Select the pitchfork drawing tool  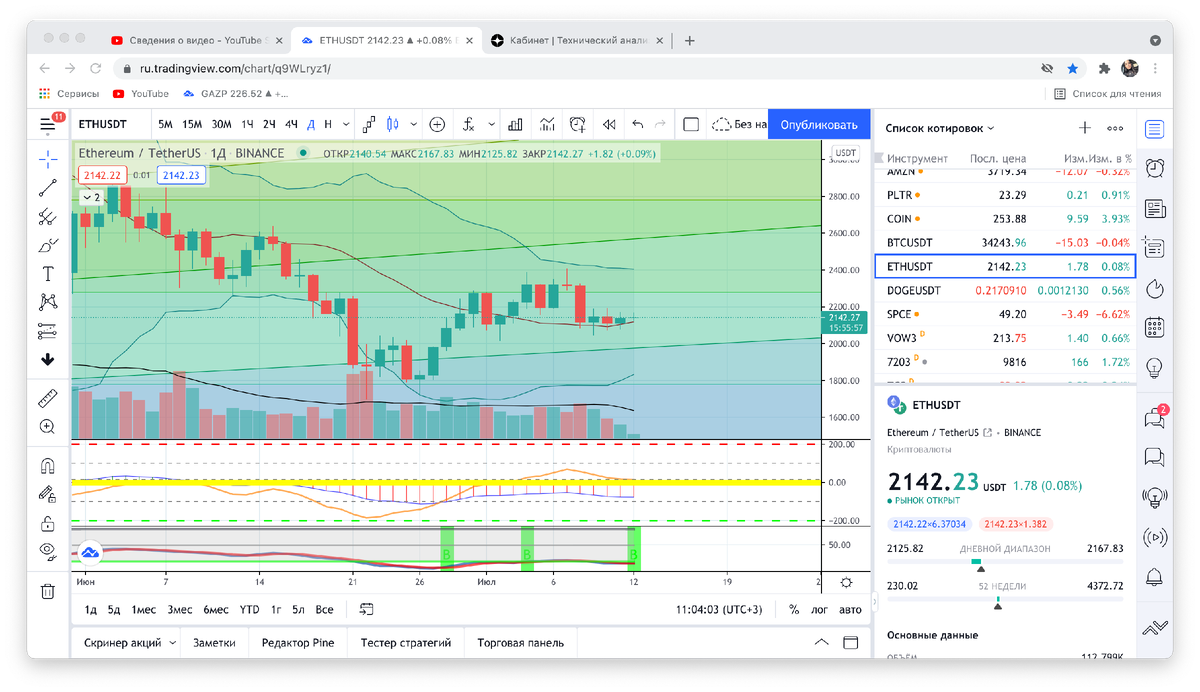(47, 216)
